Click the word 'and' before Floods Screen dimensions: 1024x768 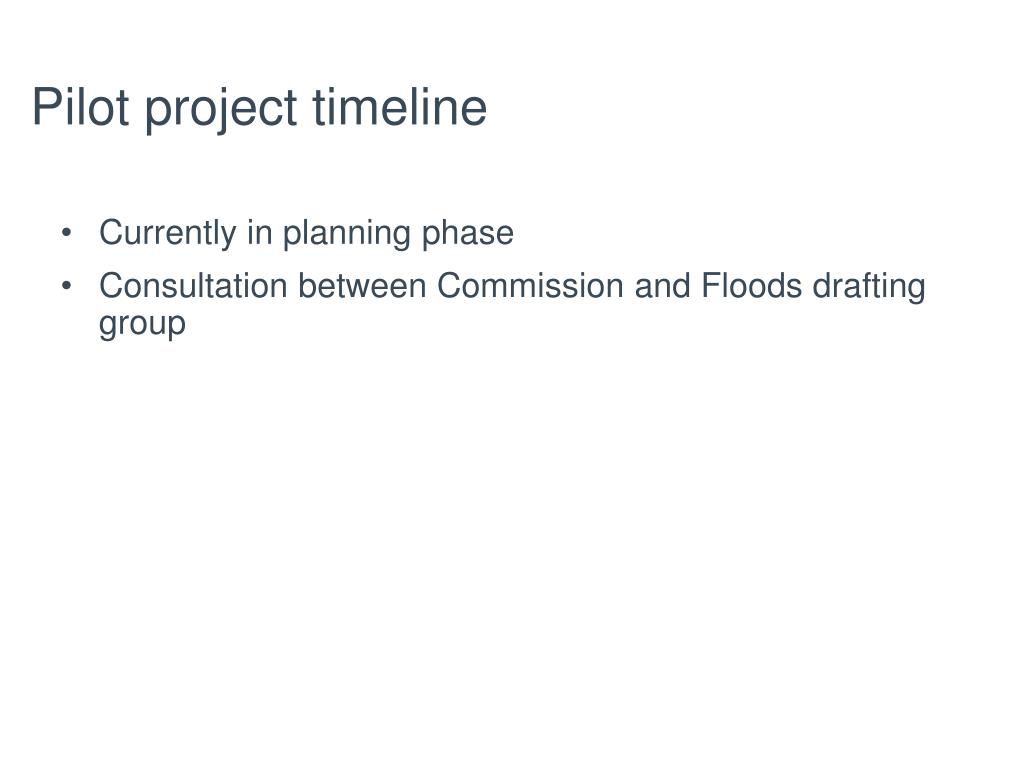662,286
